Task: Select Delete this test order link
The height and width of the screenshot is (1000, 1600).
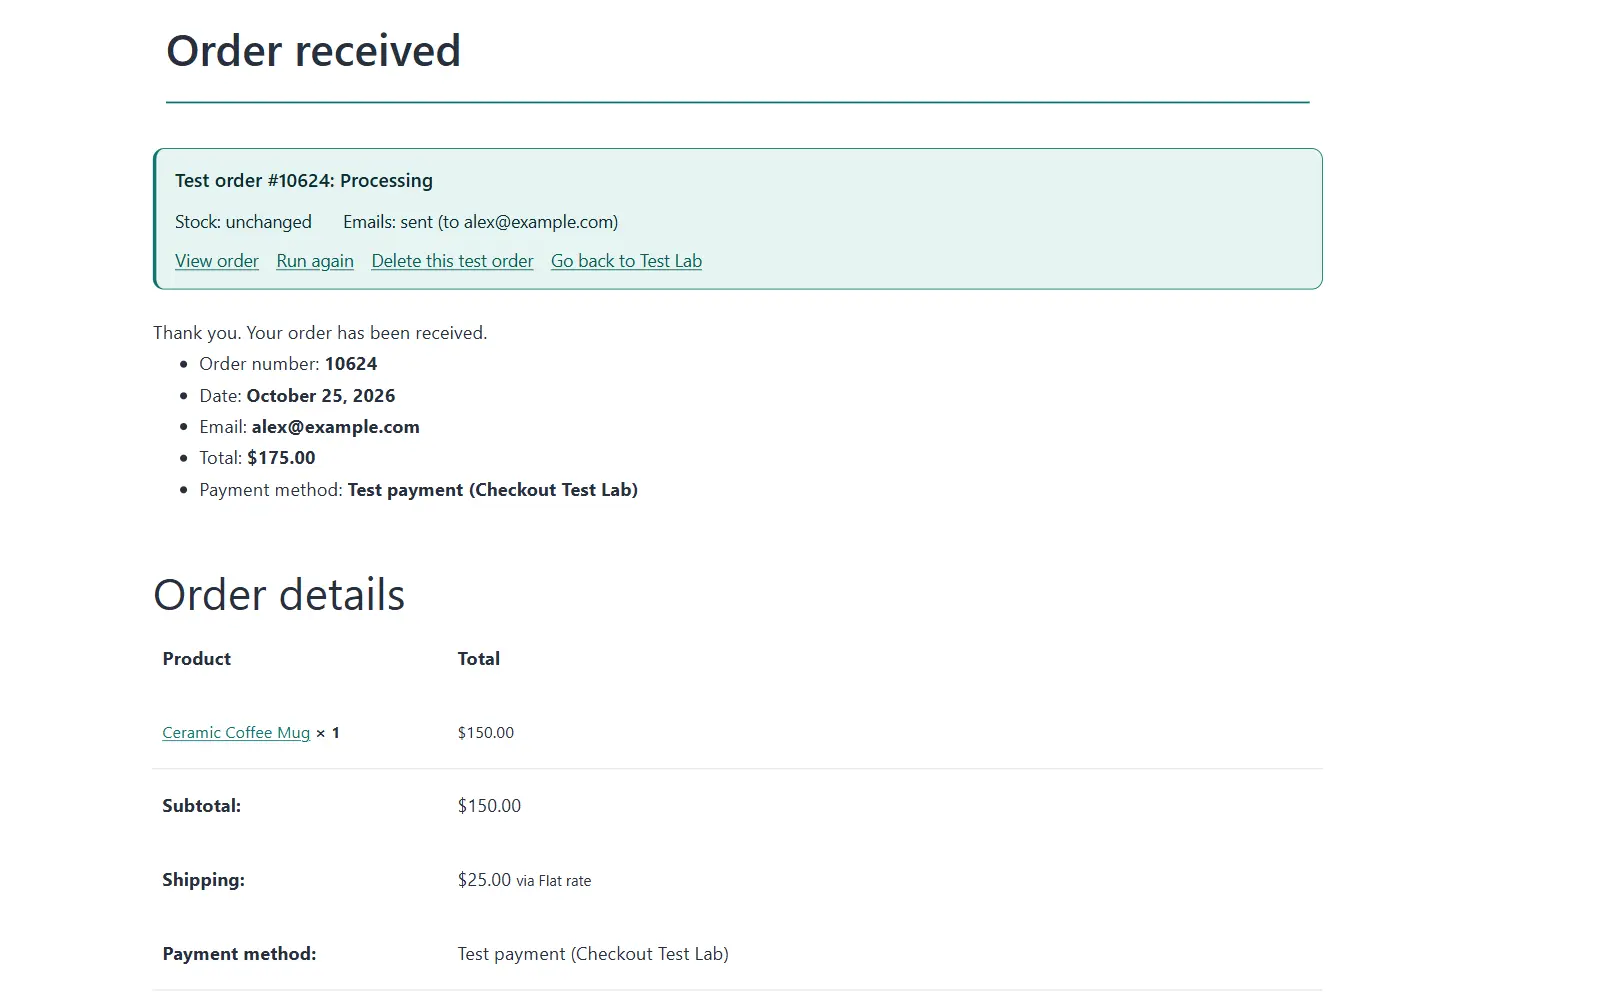Action: click(452, 261)
